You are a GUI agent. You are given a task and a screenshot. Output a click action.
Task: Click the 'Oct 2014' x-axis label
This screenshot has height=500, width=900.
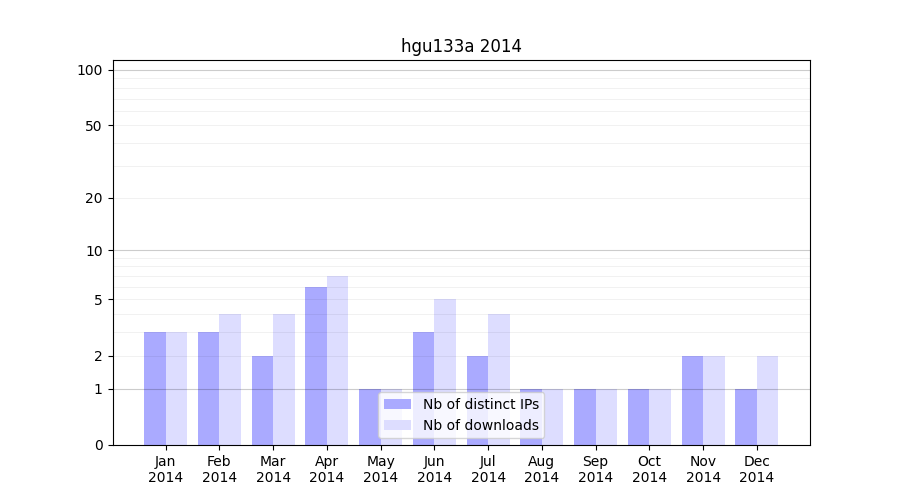pyautogui.click(x=649, y=469)
